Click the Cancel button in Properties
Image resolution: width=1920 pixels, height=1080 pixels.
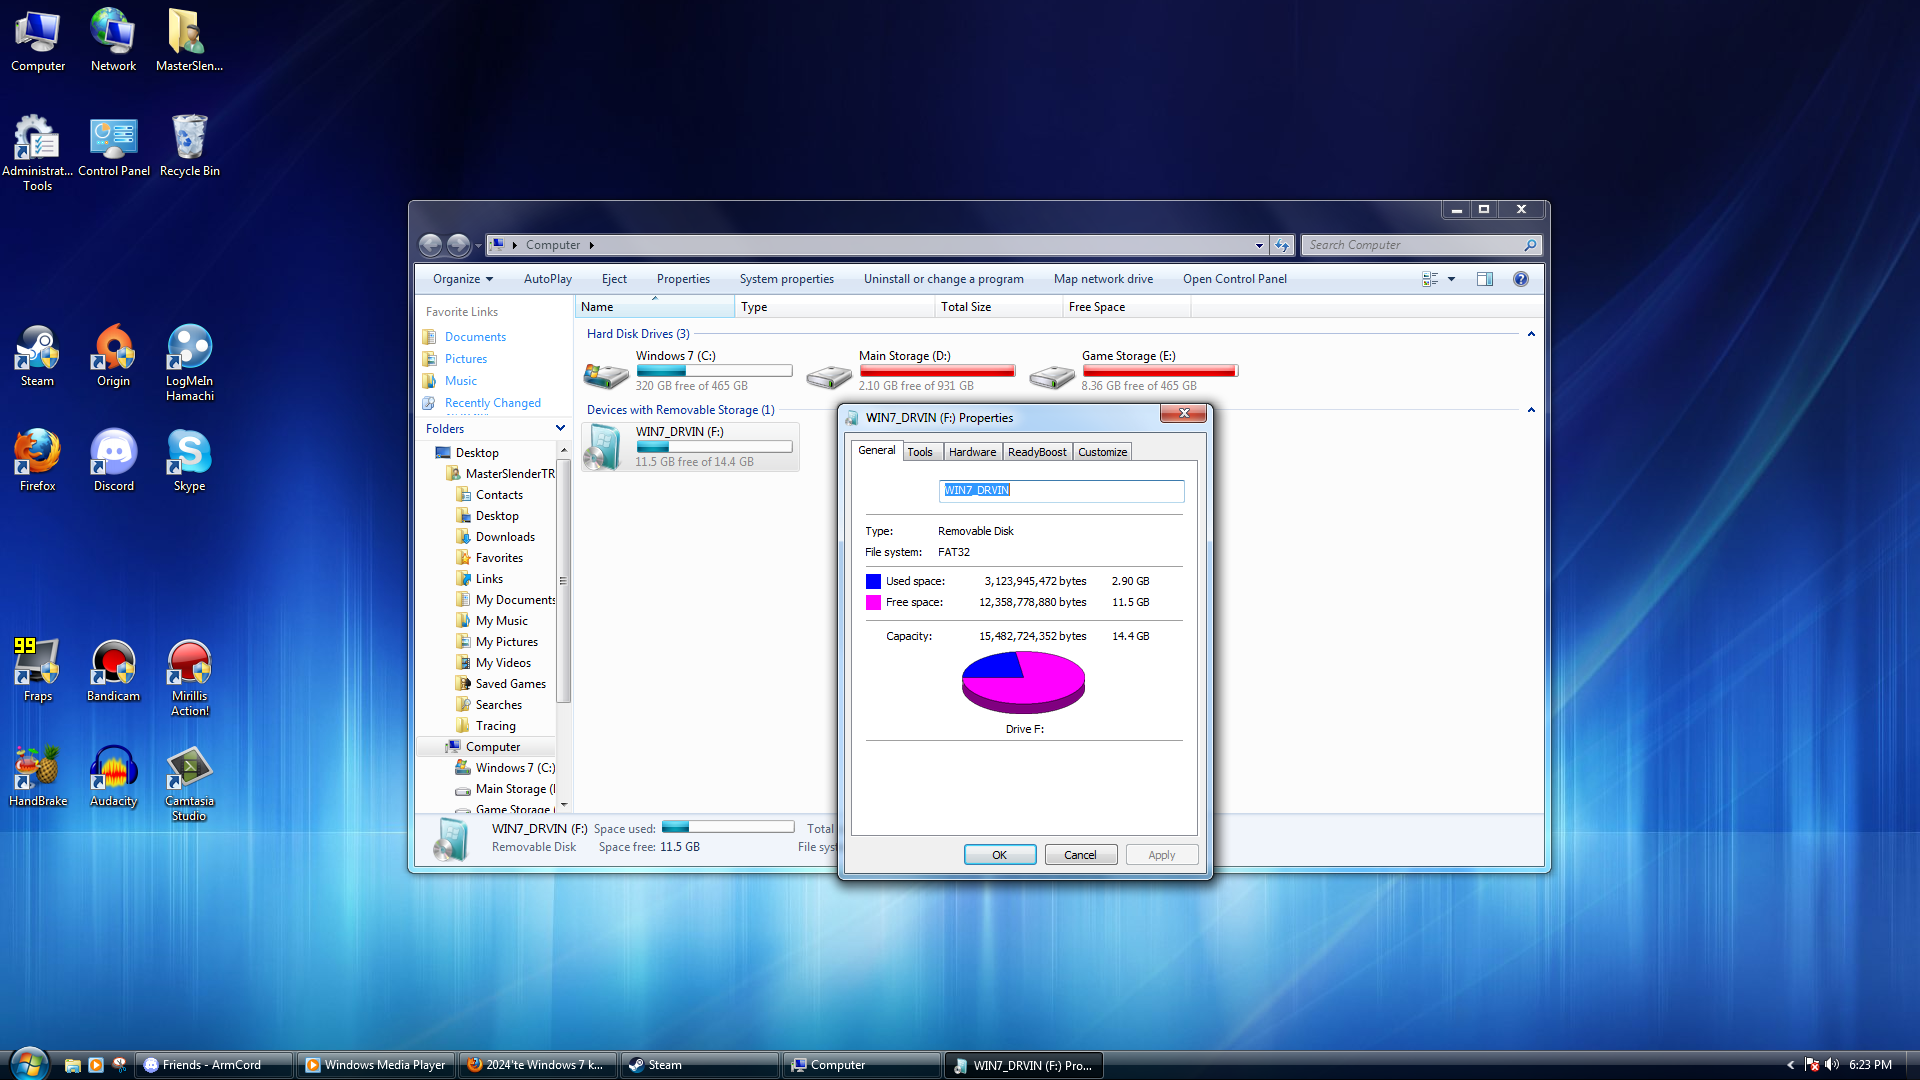tap(1080, 855)
